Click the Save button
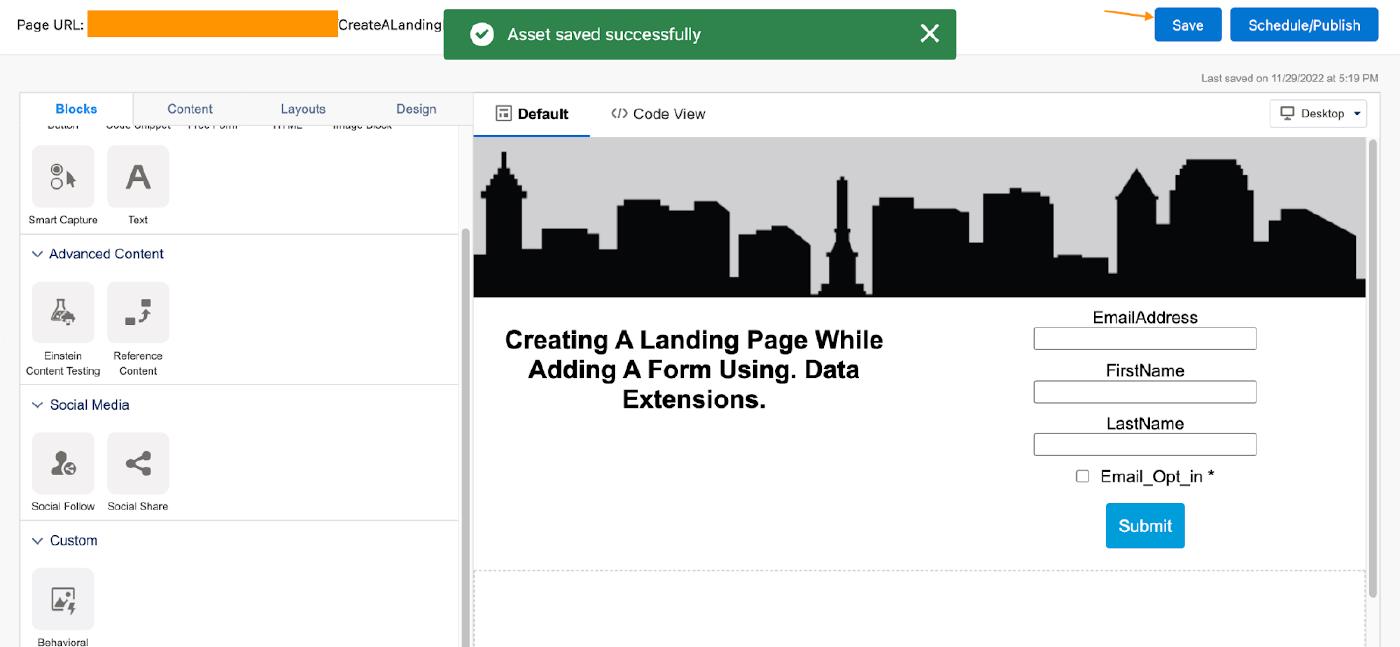This screenshot has height=647, width=1400. (x=1187, y=25)
